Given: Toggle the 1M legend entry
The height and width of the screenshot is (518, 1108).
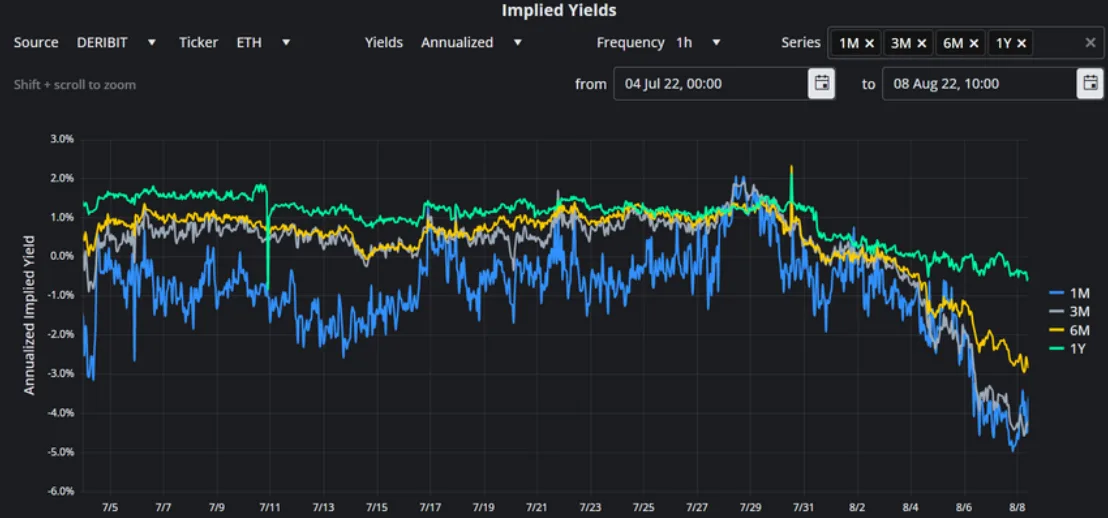Looking at the screenshot, I should (1069, 293).
